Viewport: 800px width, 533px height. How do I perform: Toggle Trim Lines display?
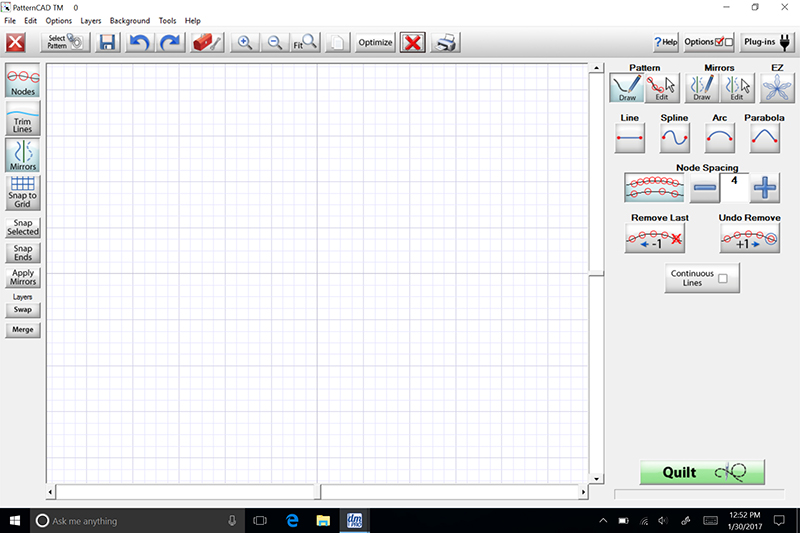pos(23,118)
